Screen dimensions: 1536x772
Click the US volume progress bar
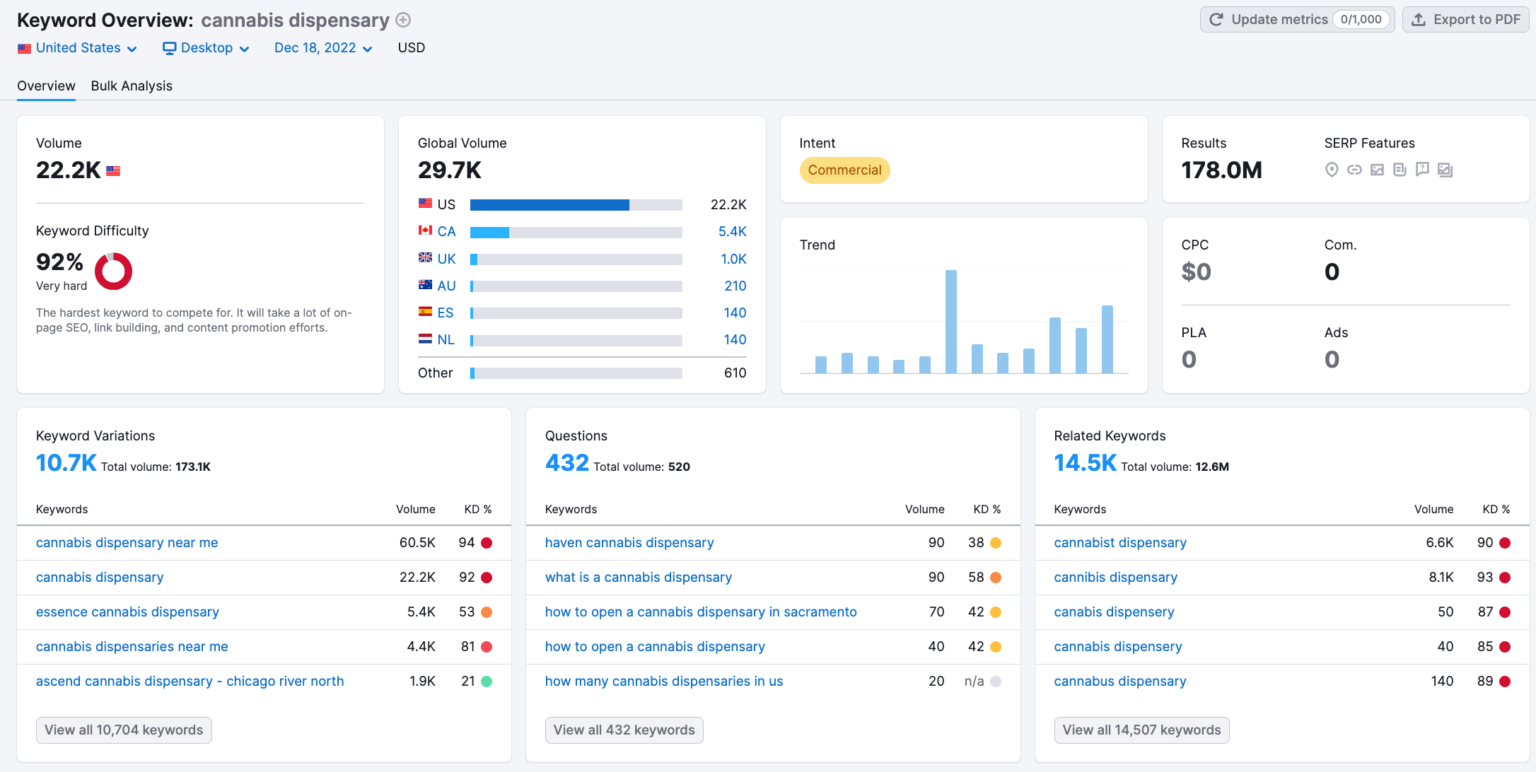576,204
